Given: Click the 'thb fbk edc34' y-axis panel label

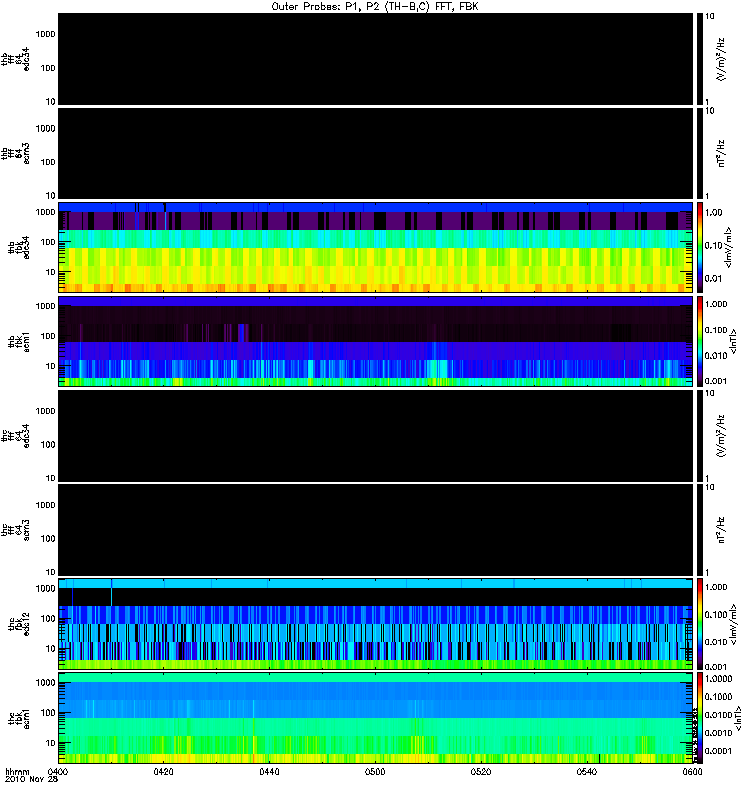Looking at the screenshot, I should point(18,247).
